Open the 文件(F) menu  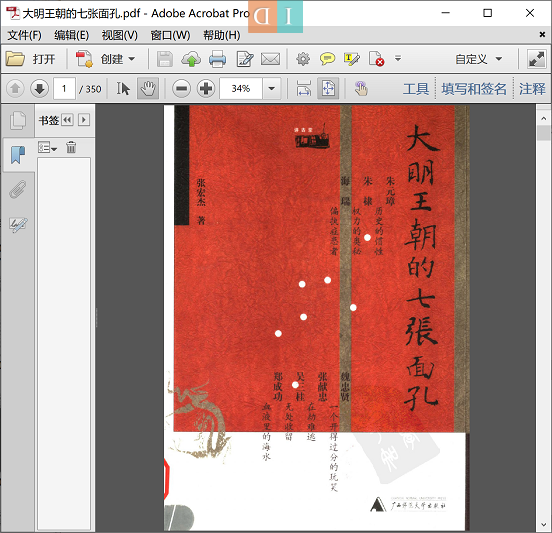(x=24, y=35)
